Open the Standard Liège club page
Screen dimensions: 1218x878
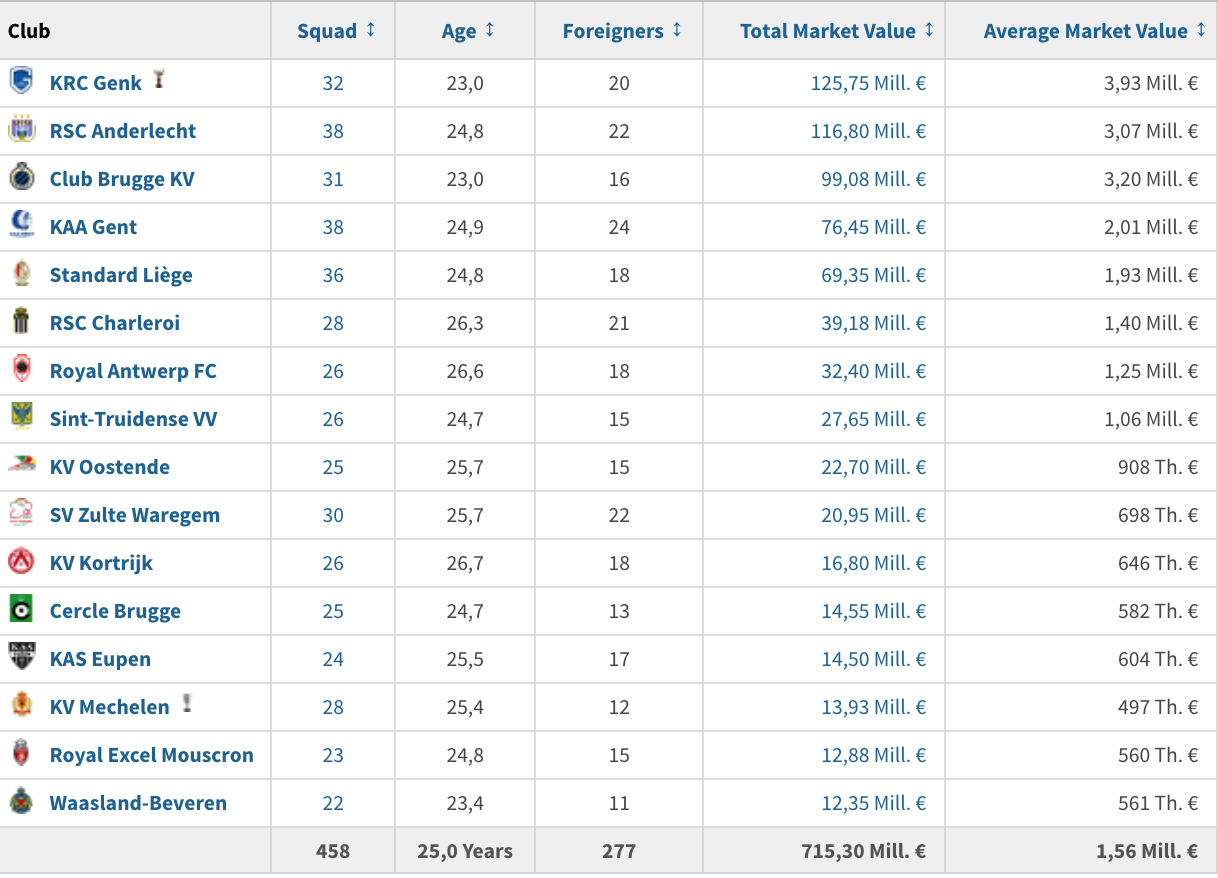121,275
